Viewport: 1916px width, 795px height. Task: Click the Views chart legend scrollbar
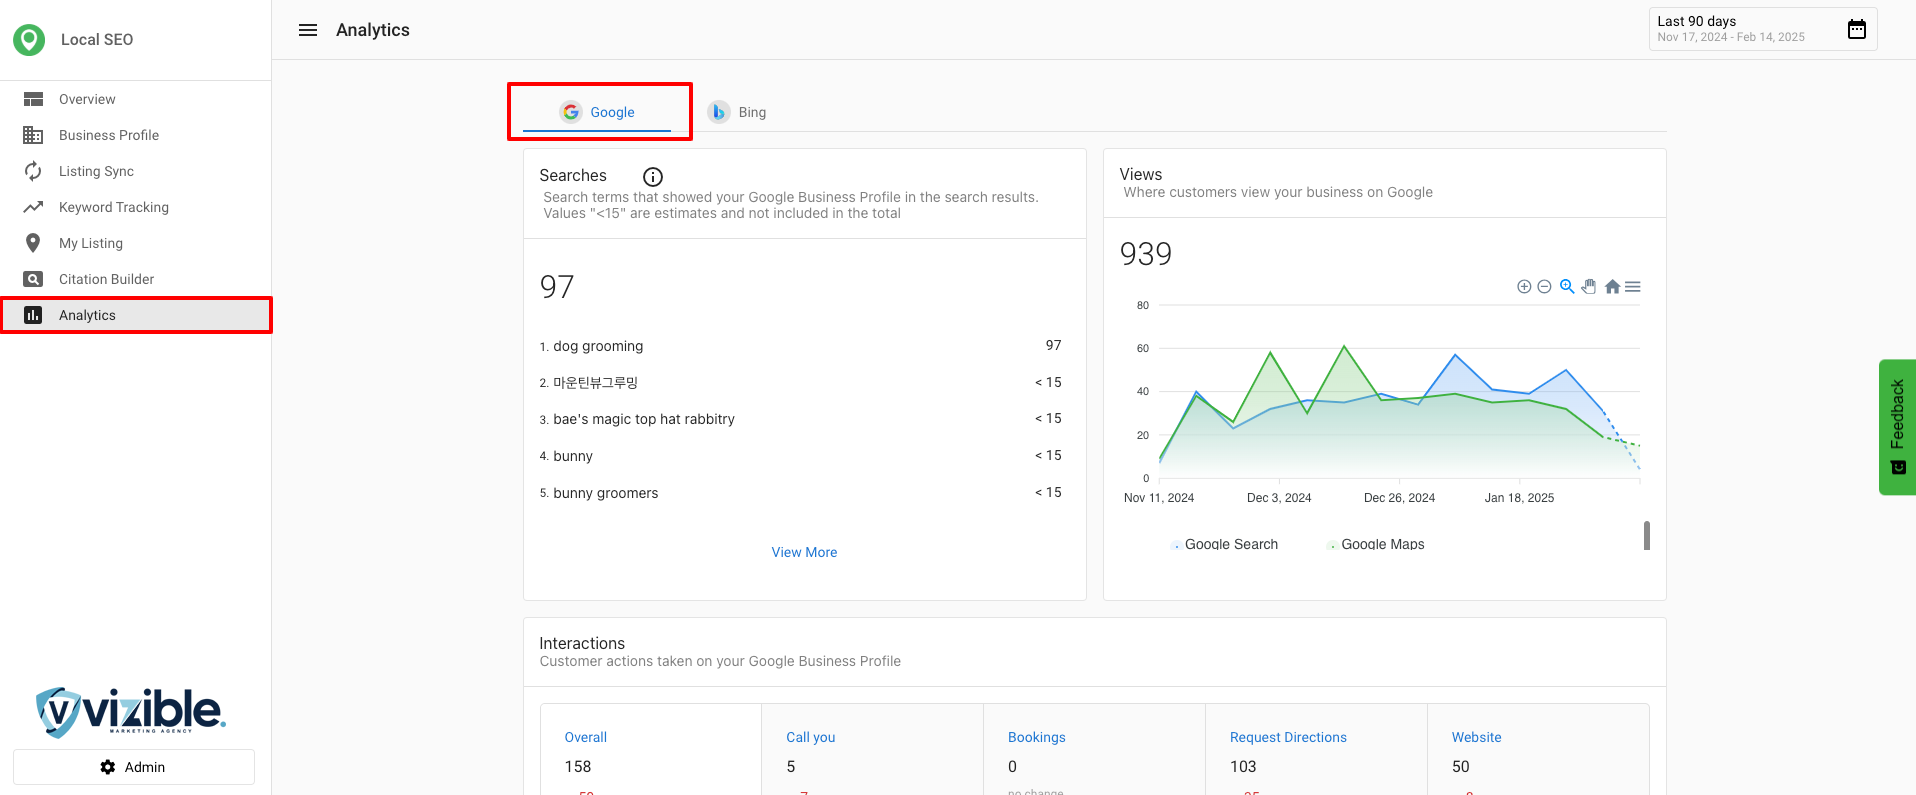point(1646,536)
